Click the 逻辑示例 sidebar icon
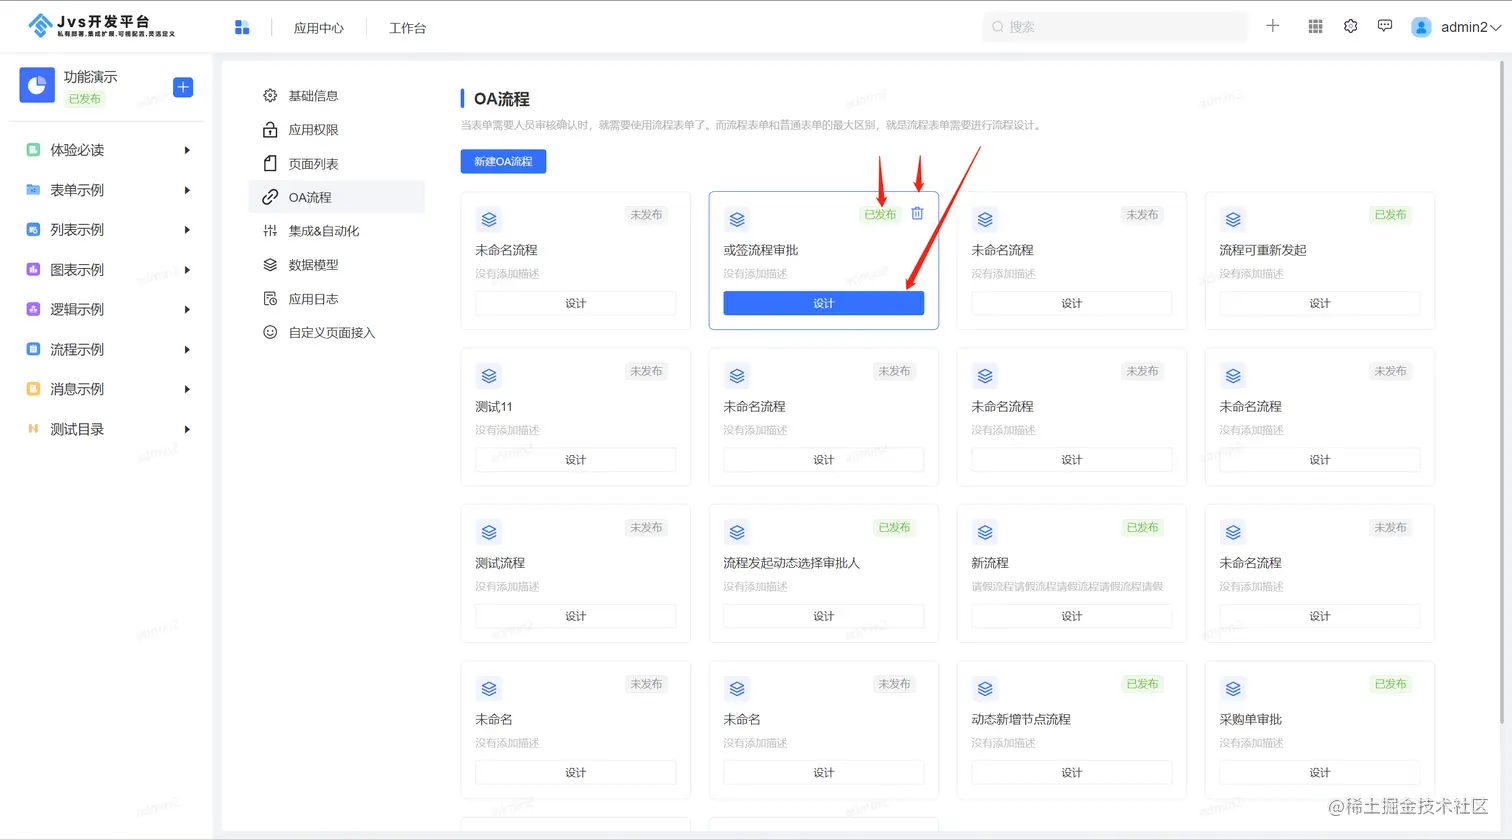1512x840 pixels. (x=33, y=310)
